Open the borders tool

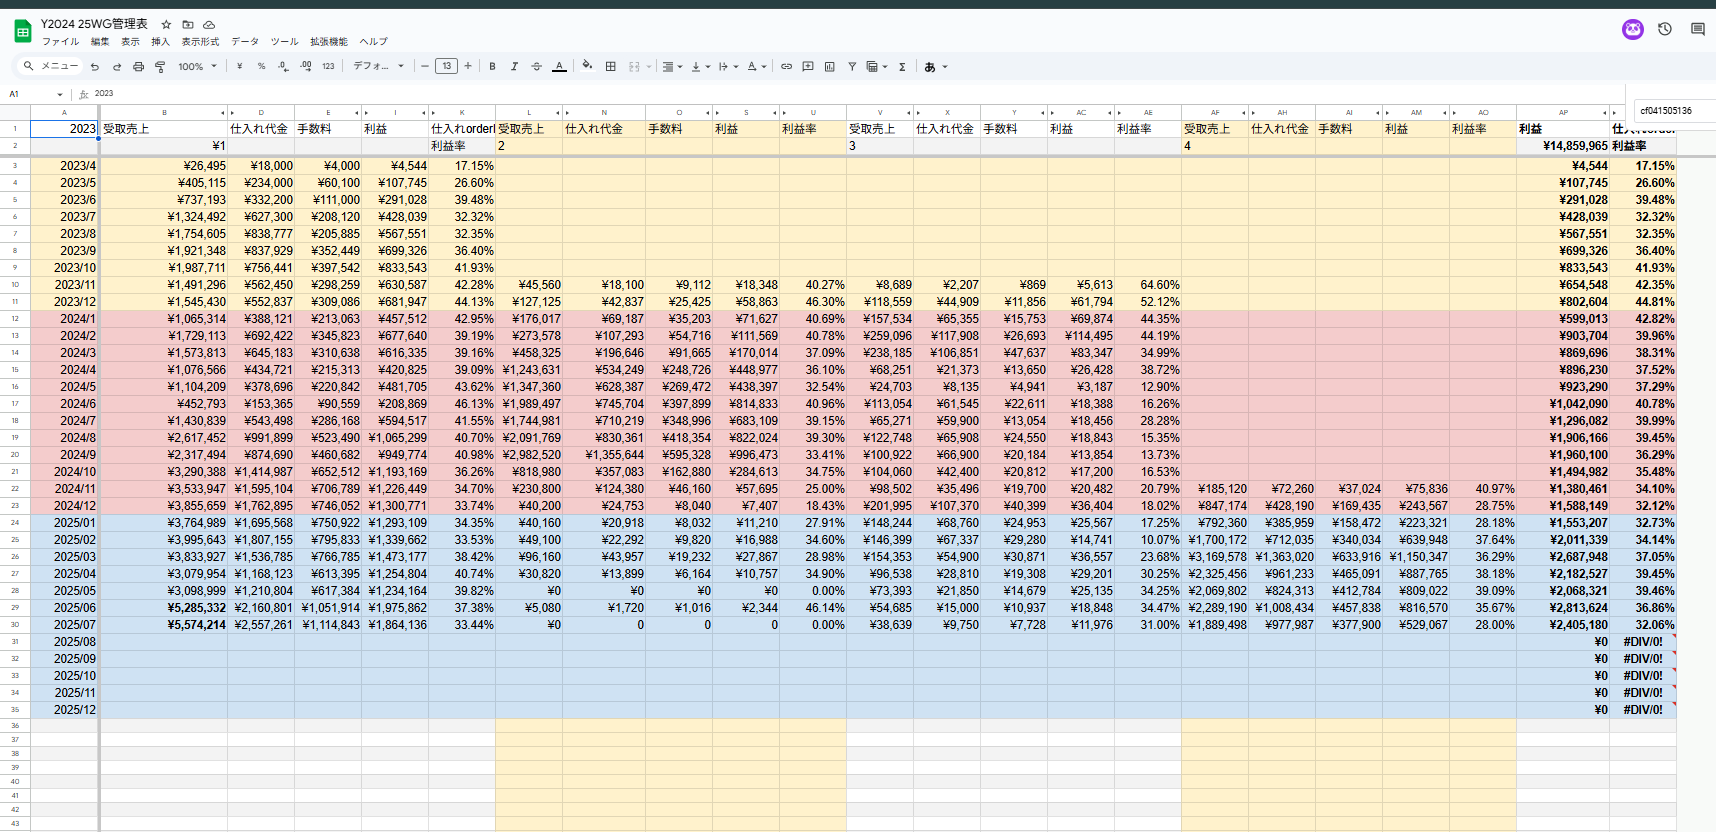coord(611,67)
